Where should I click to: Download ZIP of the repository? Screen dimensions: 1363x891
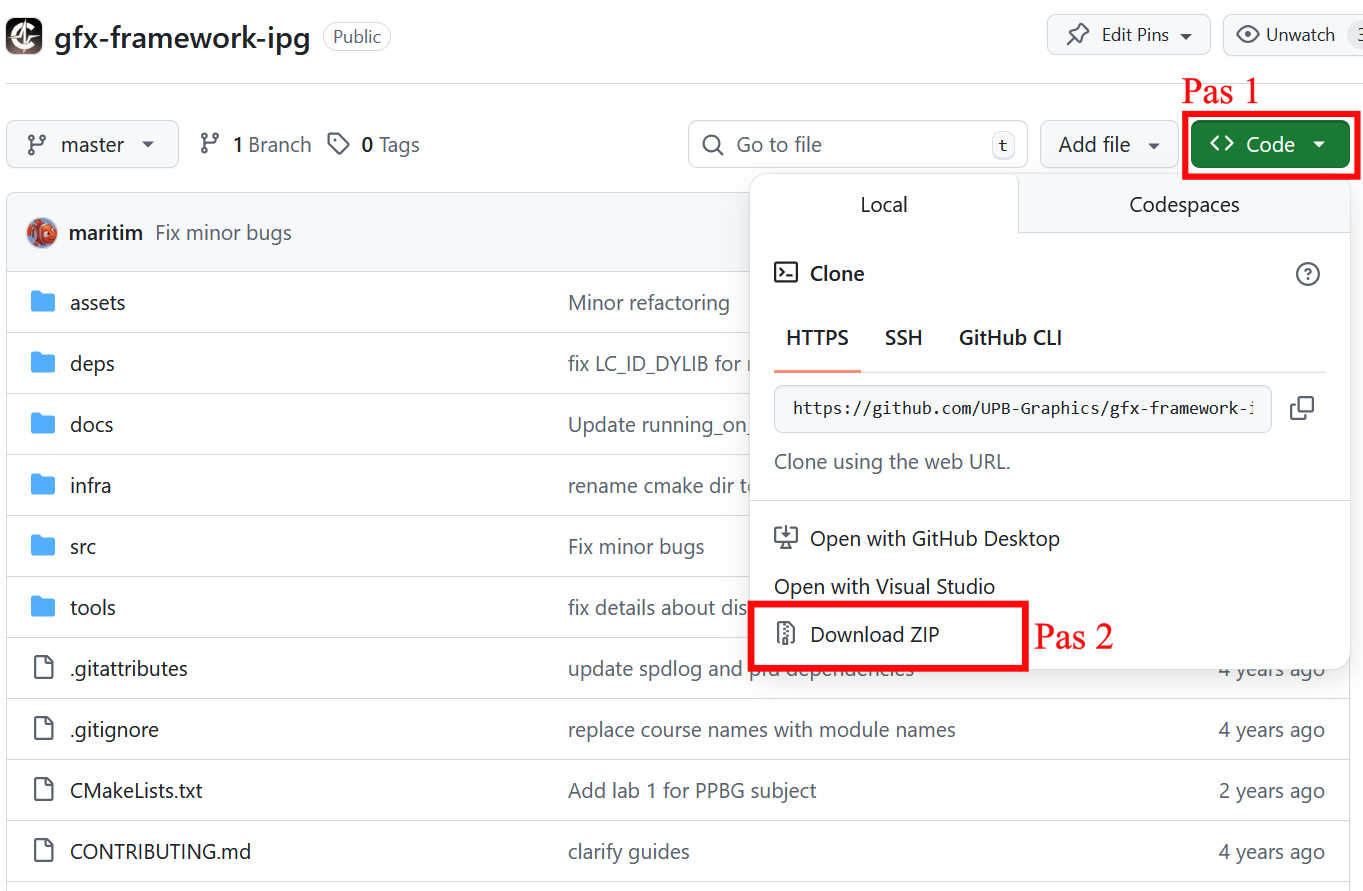(x=874, y=634)
